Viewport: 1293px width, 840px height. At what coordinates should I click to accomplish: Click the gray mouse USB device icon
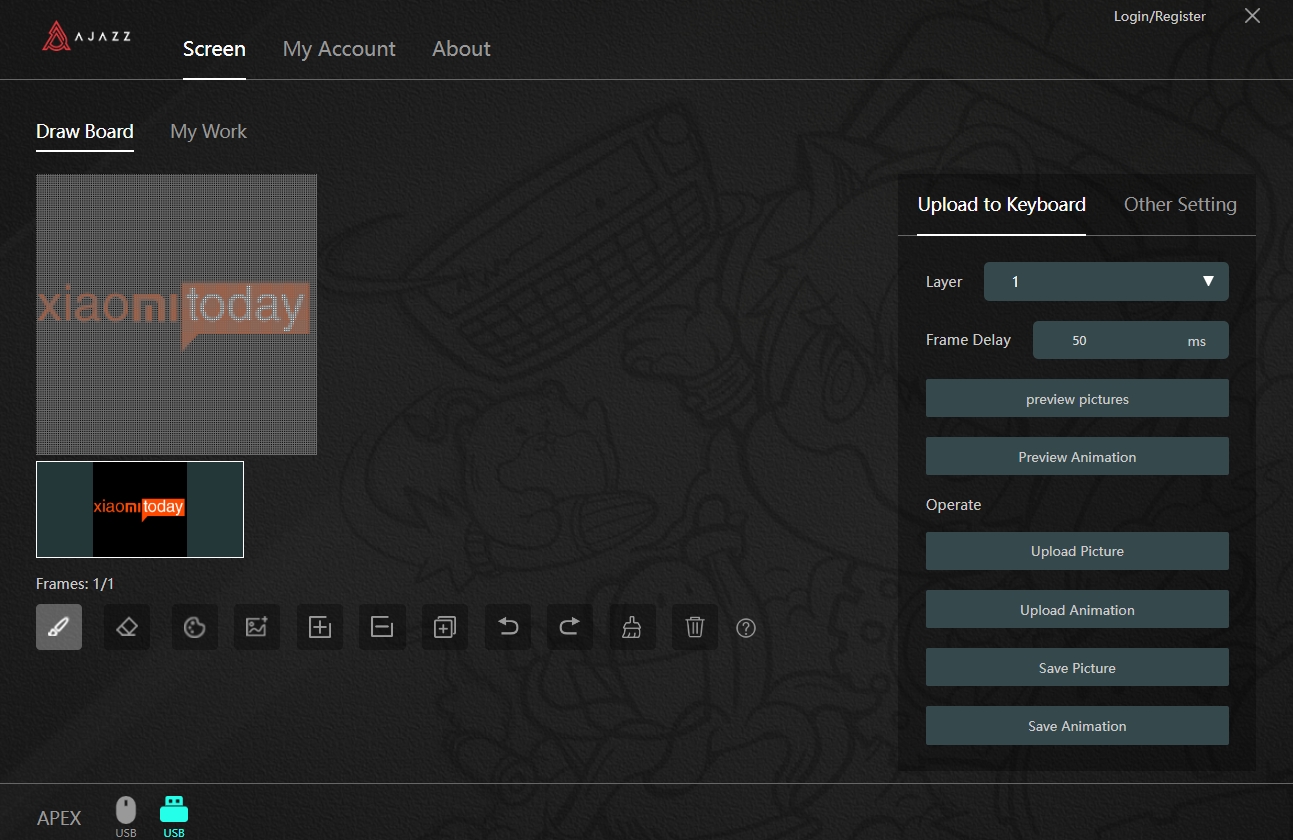(x=126, y=816)
